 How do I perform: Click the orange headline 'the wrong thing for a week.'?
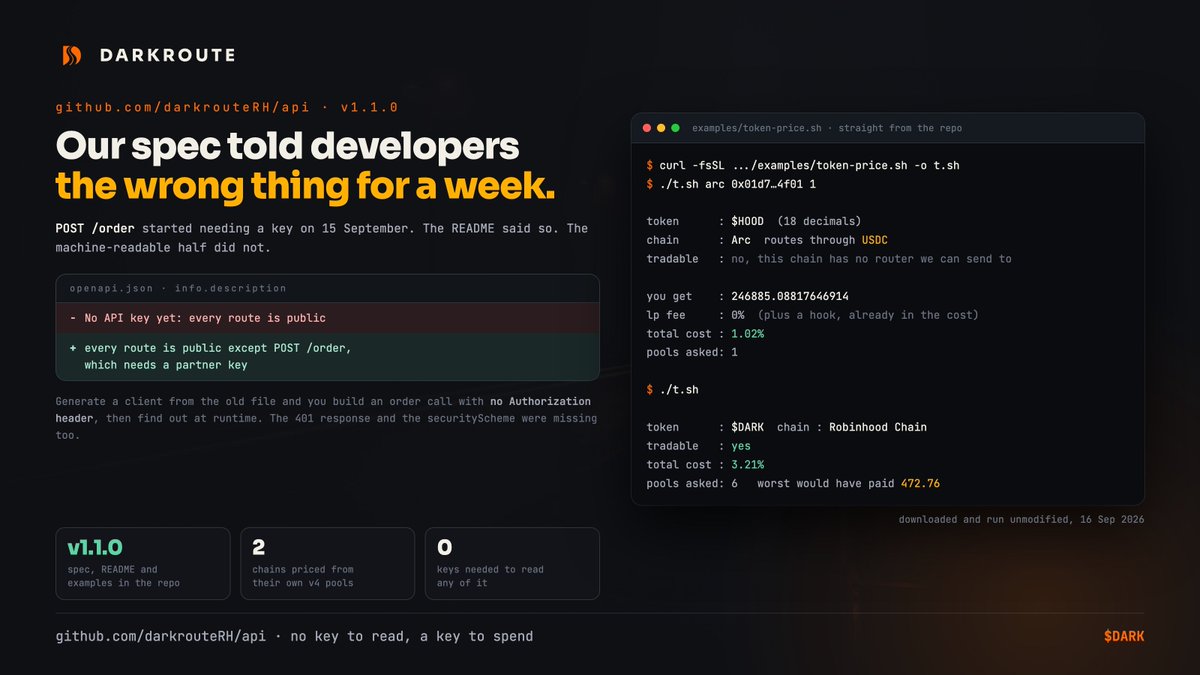coord(305,185)
